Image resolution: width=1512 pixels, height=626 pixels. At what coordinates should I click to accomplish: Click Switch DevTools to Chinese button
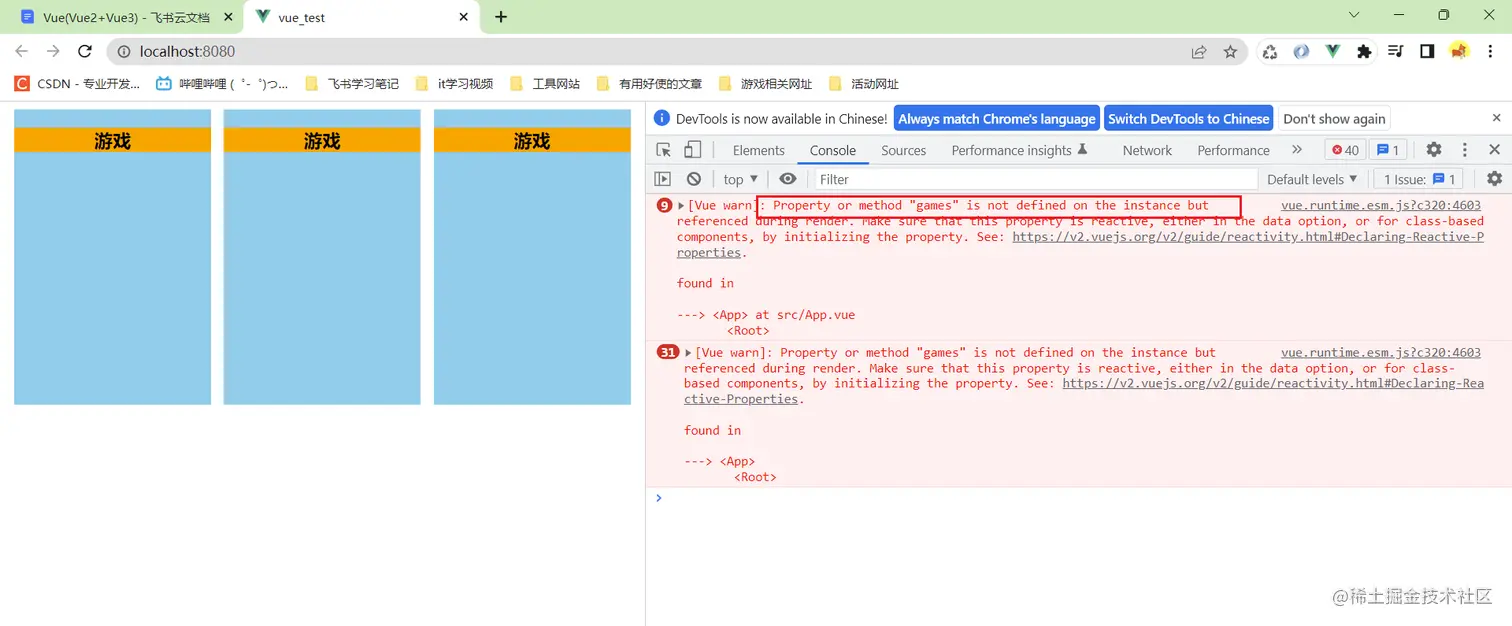pos(1189,118)
